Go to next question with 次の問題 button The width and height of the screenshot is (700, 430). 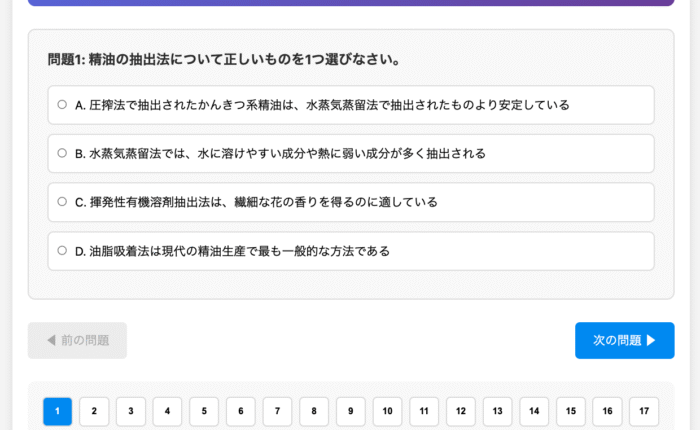point(625,340)
